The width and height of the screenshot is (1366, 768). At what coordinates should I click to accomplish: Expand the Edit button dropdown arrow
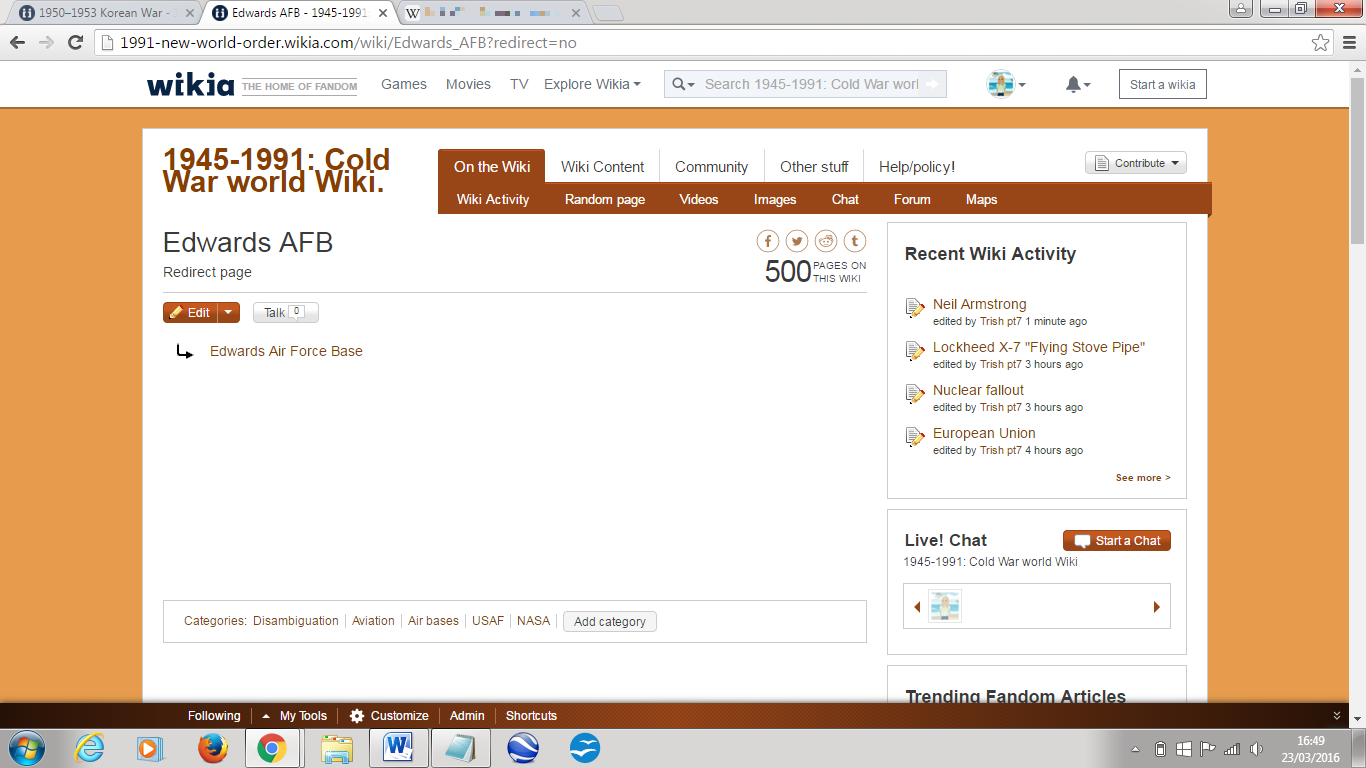pos(229,313)
